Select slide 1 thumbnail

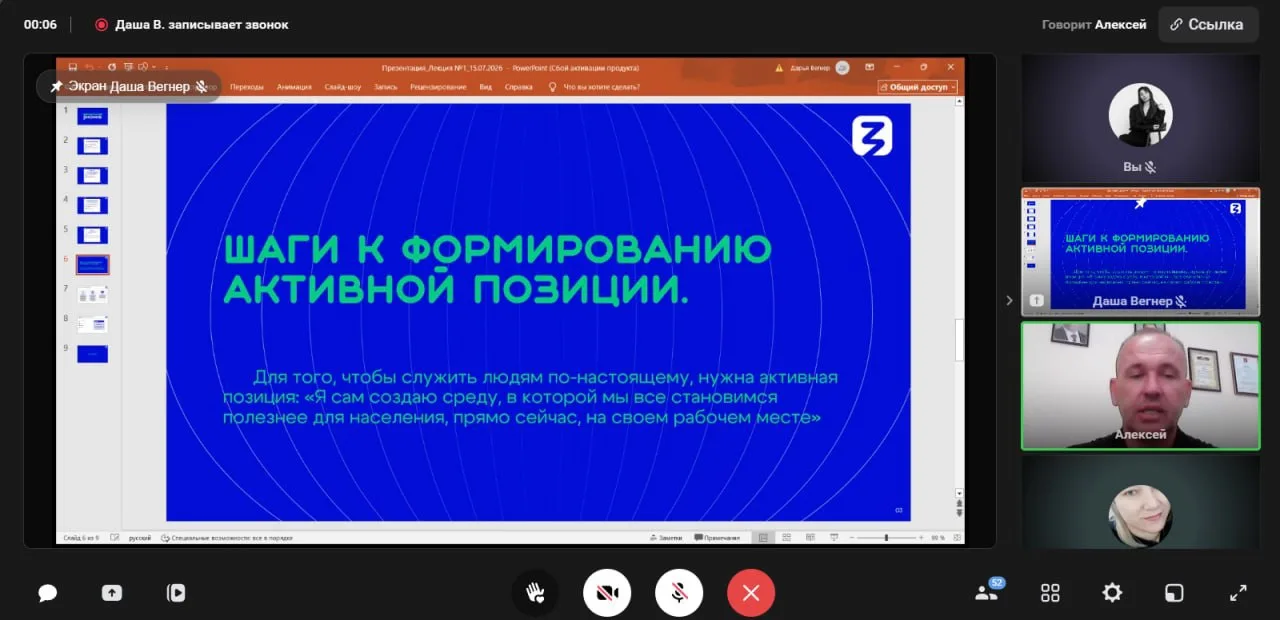coord(92,116)
